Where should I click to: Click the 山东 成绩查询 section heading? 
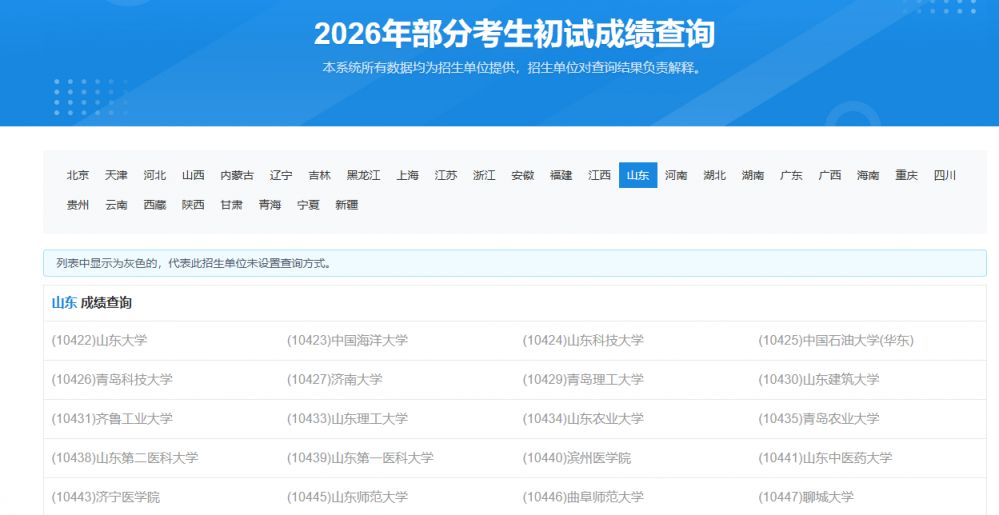pyautogui.click(x=92, y=303)
